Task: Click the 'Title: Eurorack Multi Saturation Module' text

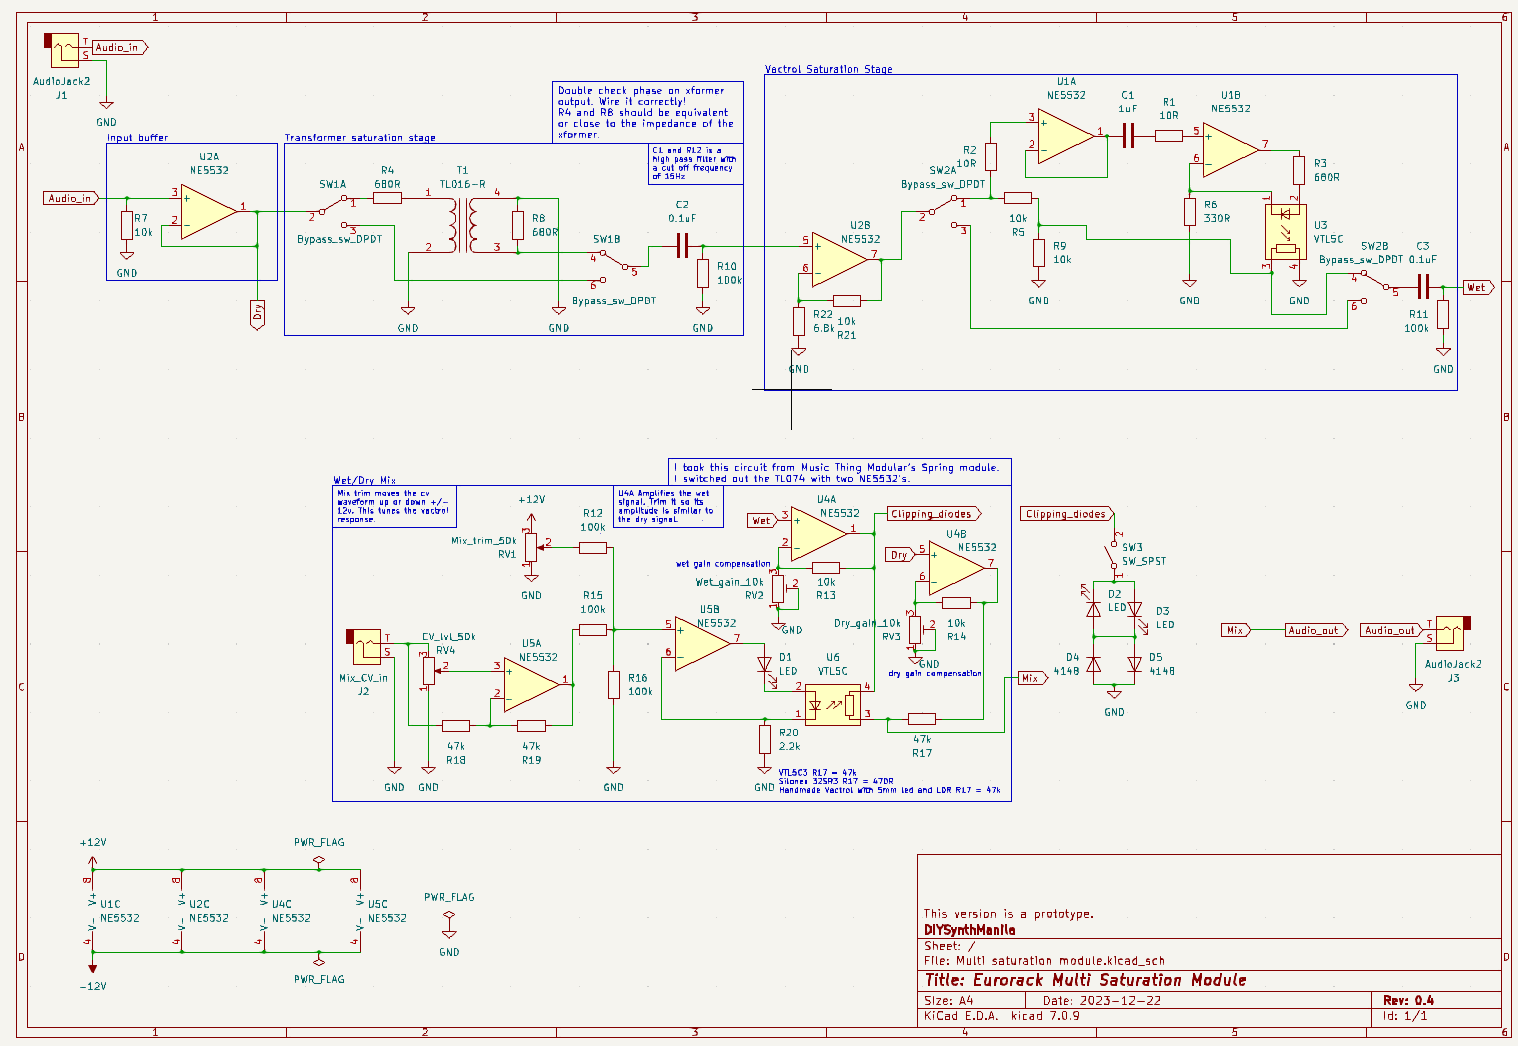Action: point(1085,980)
